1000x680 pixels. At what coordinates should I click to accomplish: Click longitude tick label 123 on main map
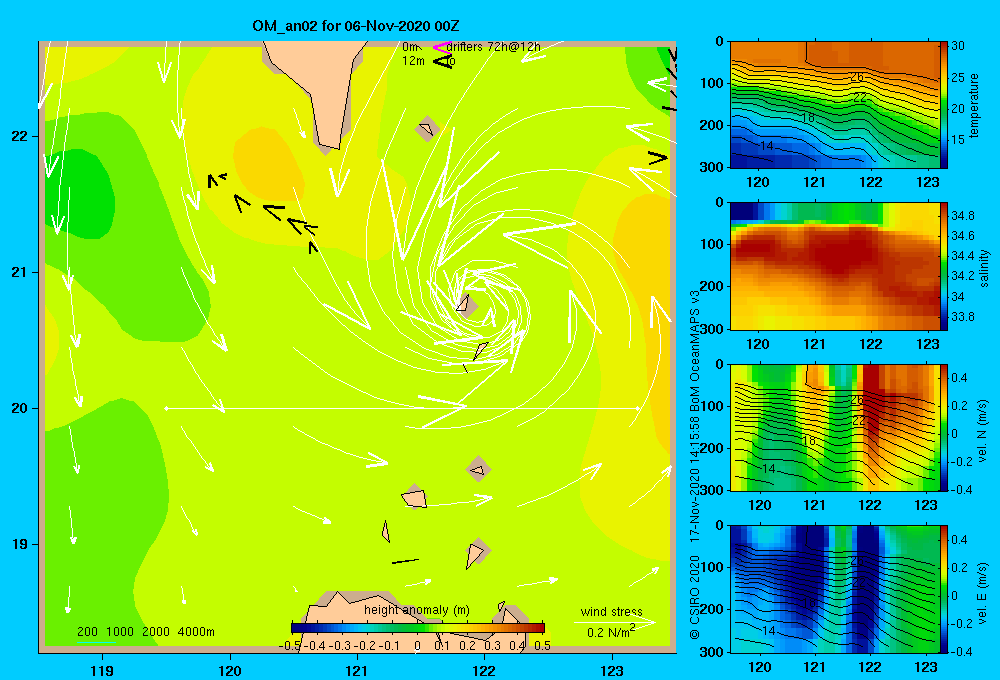tap(612, 670)
